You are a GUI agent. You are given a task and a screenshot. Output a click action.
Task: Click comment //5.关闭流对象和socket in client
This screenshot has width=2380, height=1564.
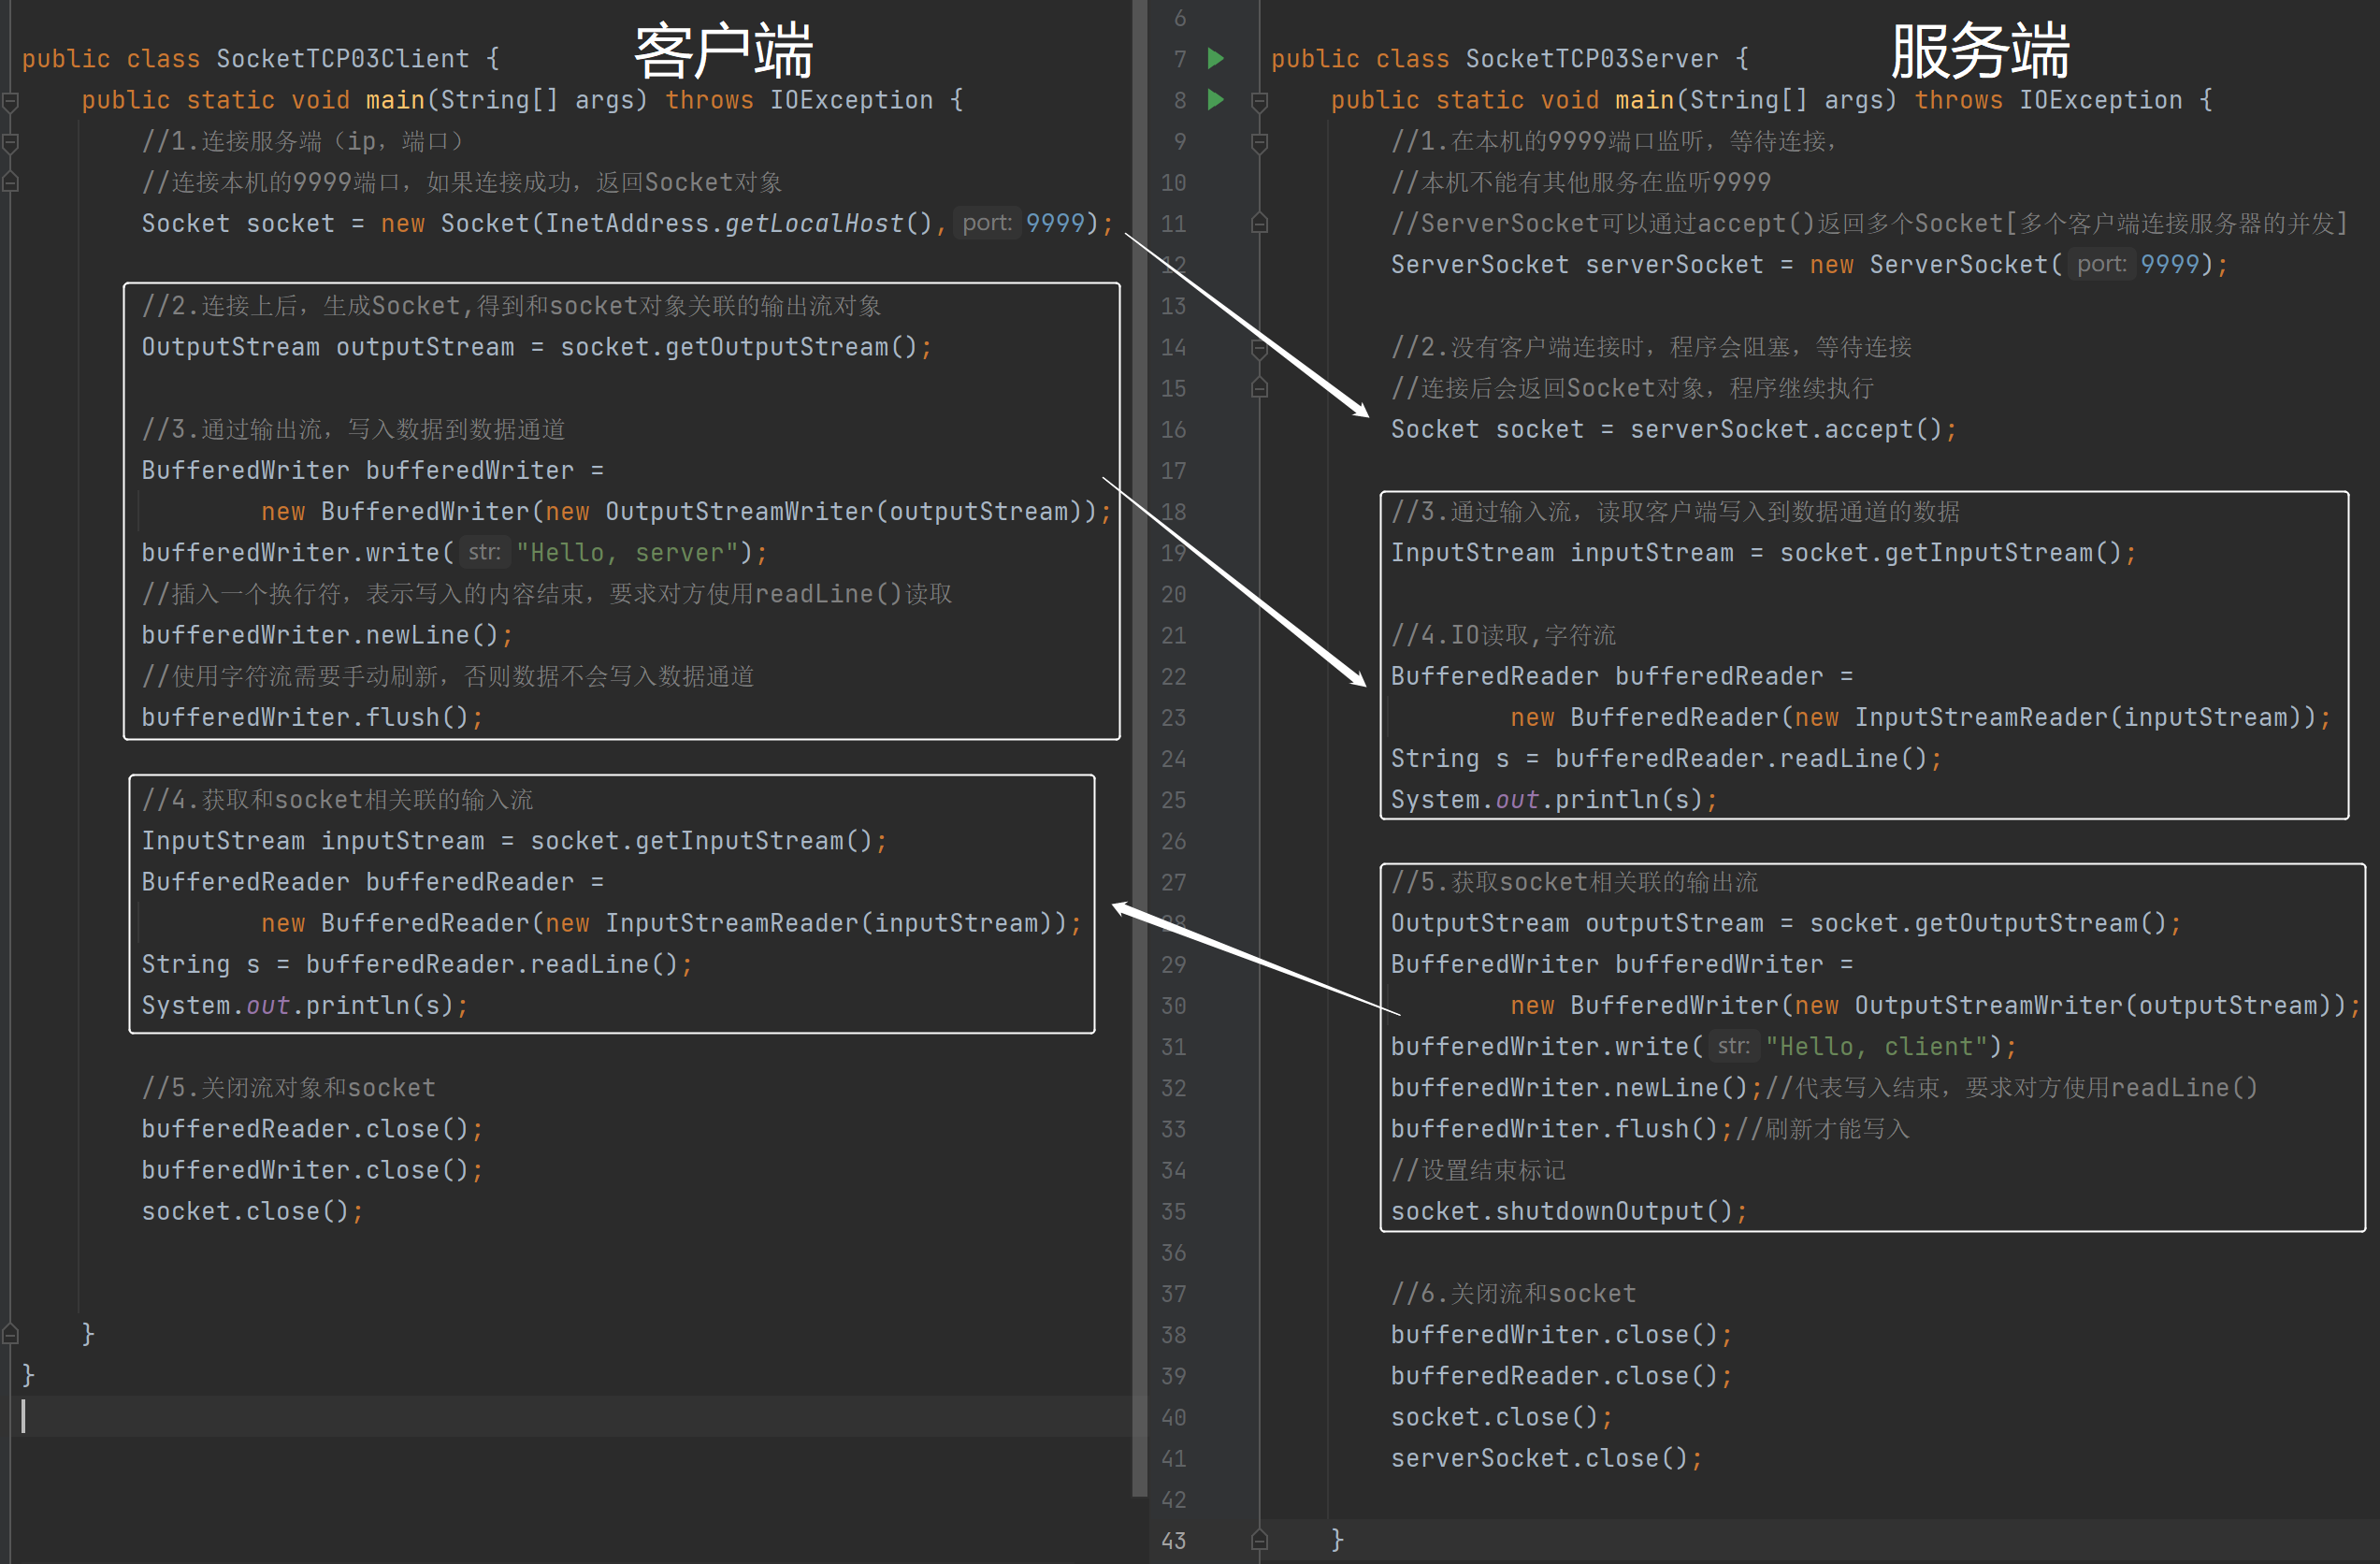pyautogui.click(x=289, y=1087)
